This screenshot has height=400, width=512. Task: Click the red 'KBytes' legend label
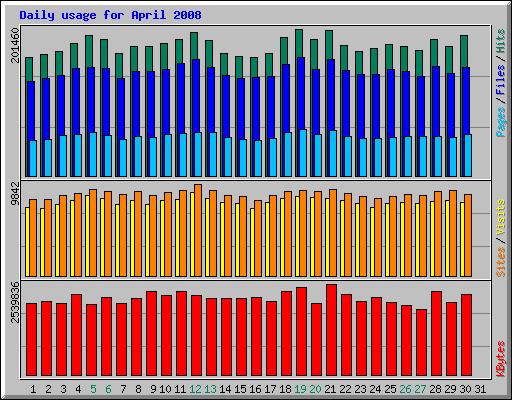coord(500,359)
